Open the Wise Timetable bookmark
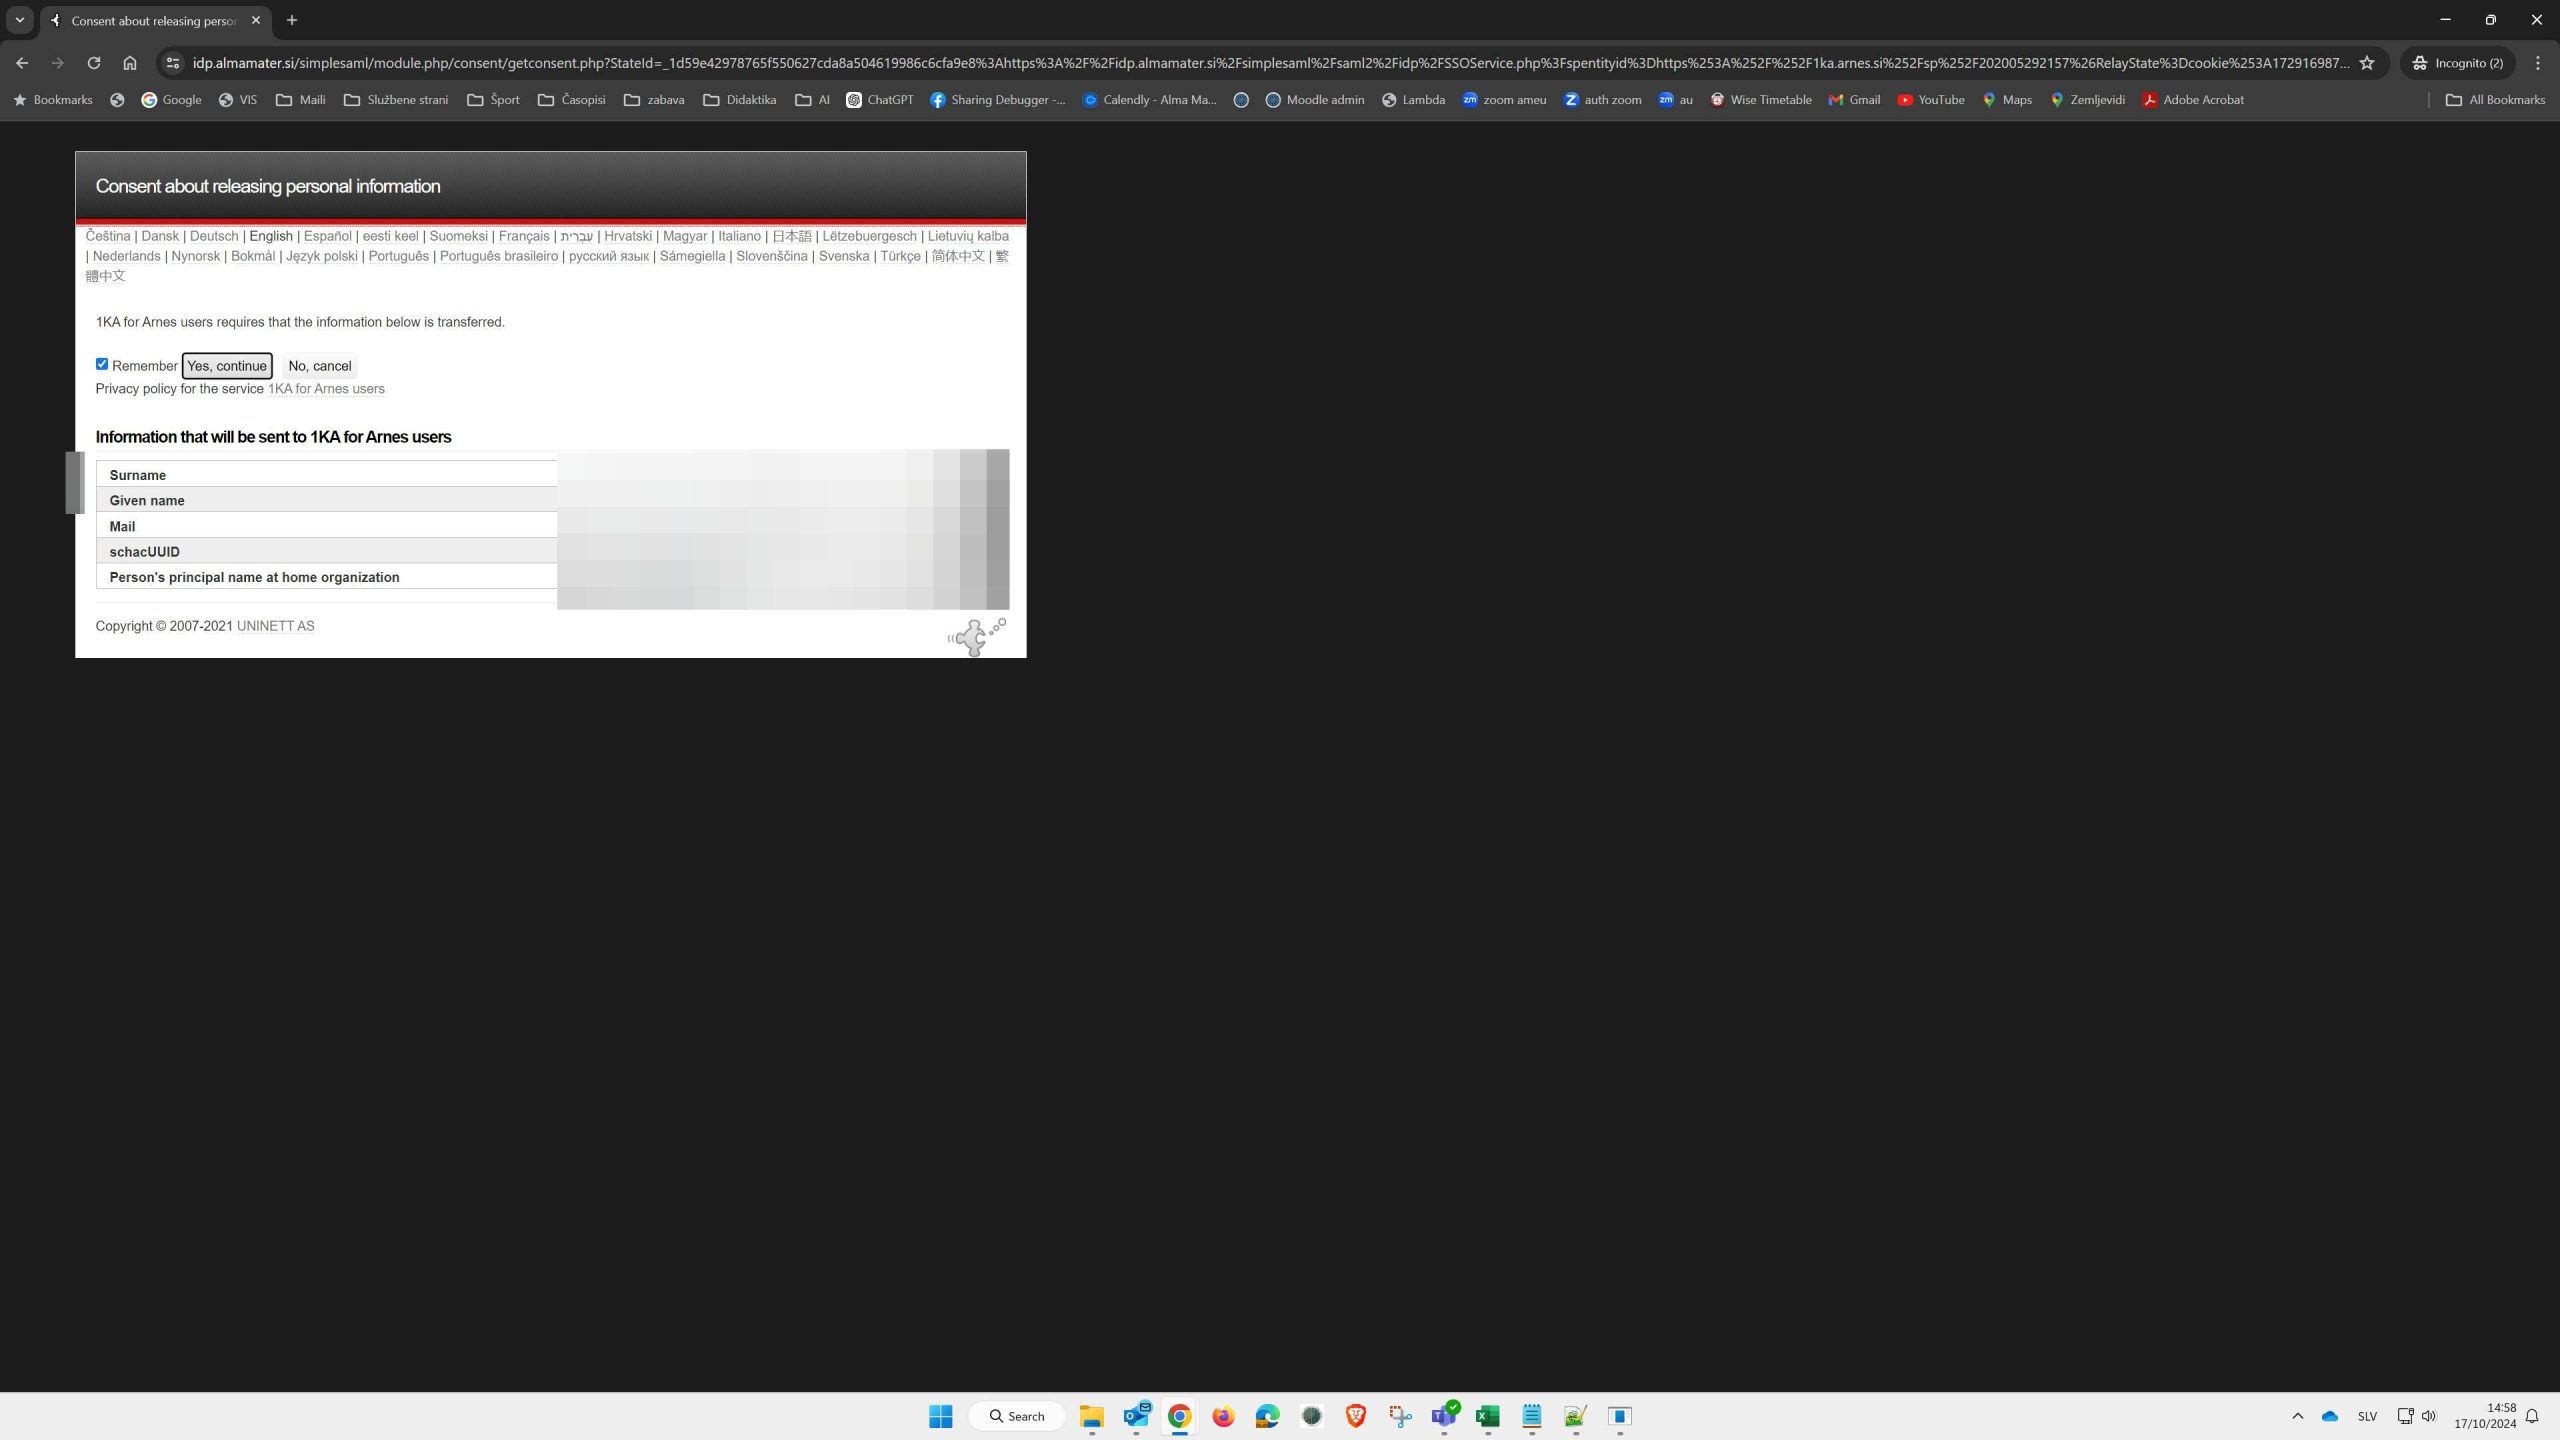2560x1440 pixels. 1760,100
